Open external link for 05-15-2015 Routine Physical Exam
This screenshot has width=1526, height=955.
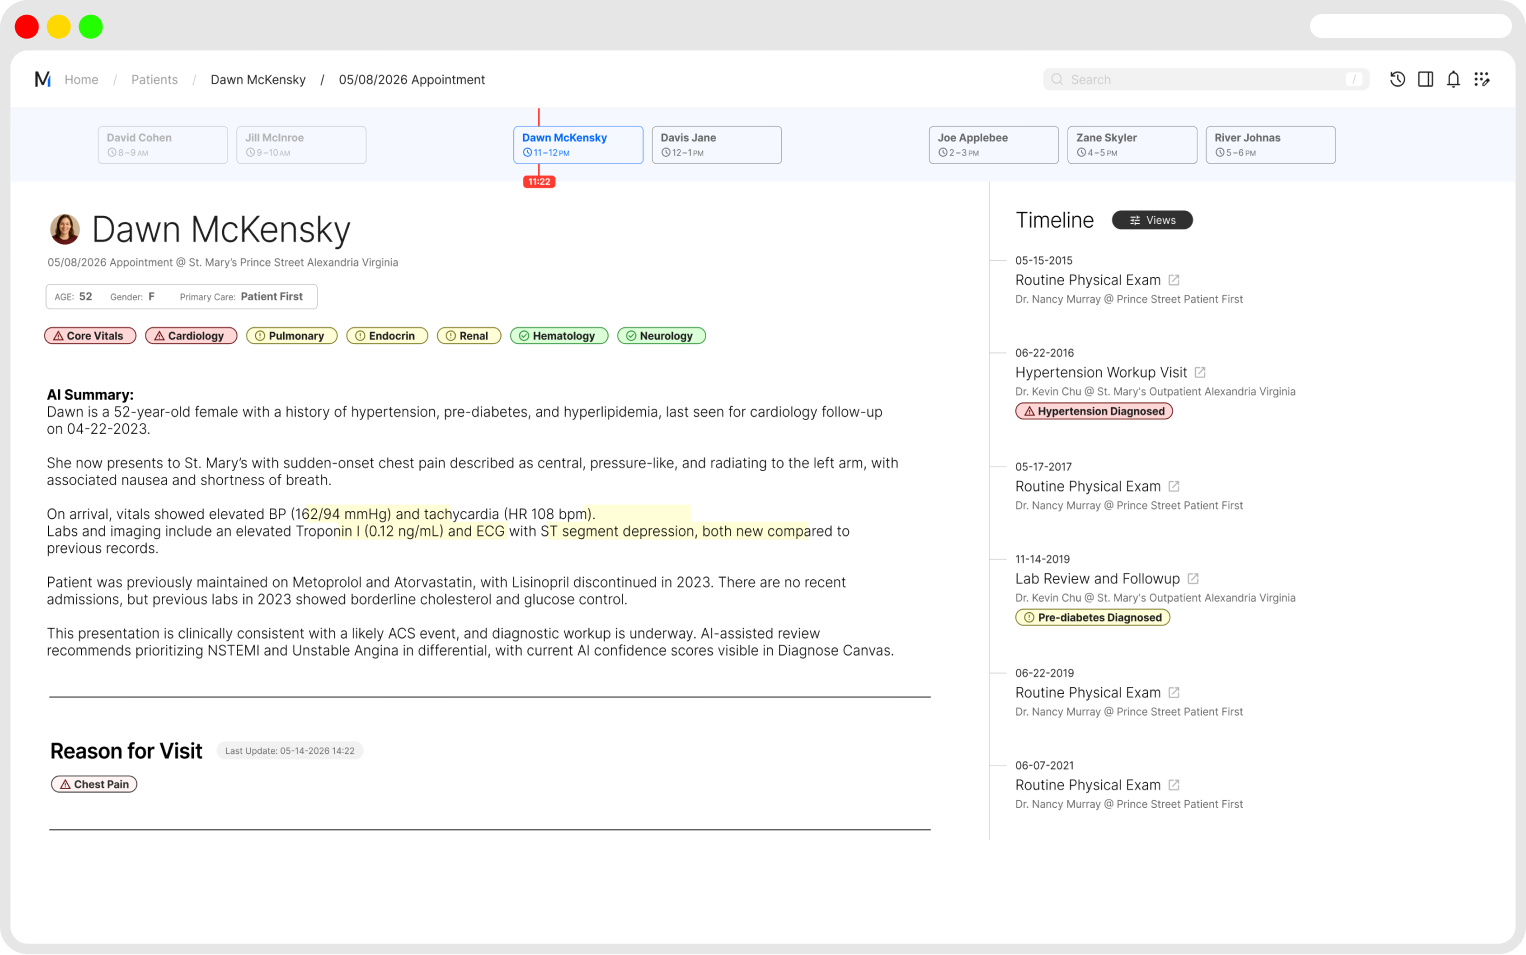tap(1174, 280)
